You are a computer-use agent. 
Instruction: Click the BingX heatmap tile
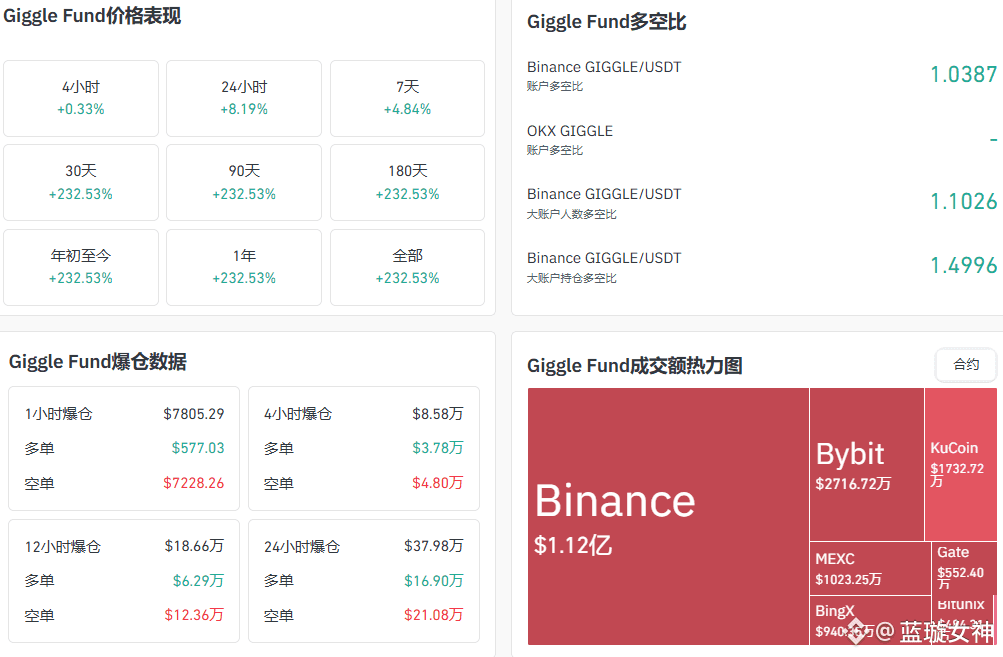[870, 621]
